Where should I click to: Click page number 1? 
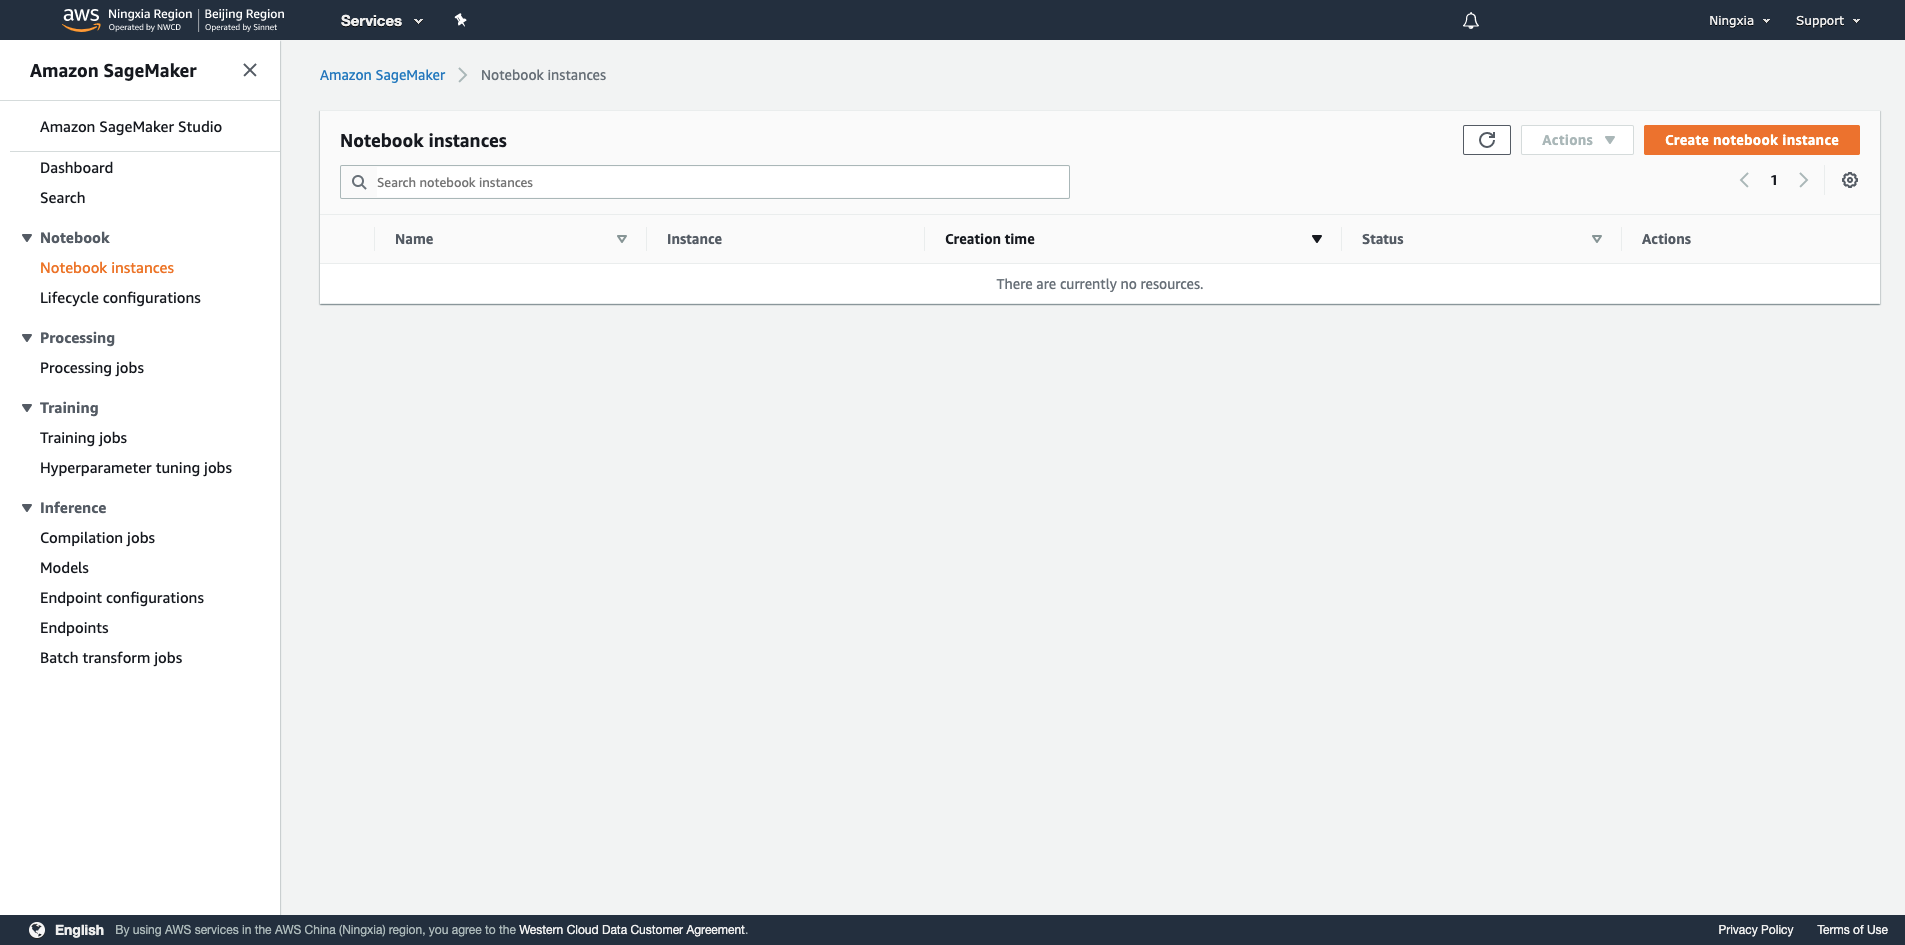1774,180
